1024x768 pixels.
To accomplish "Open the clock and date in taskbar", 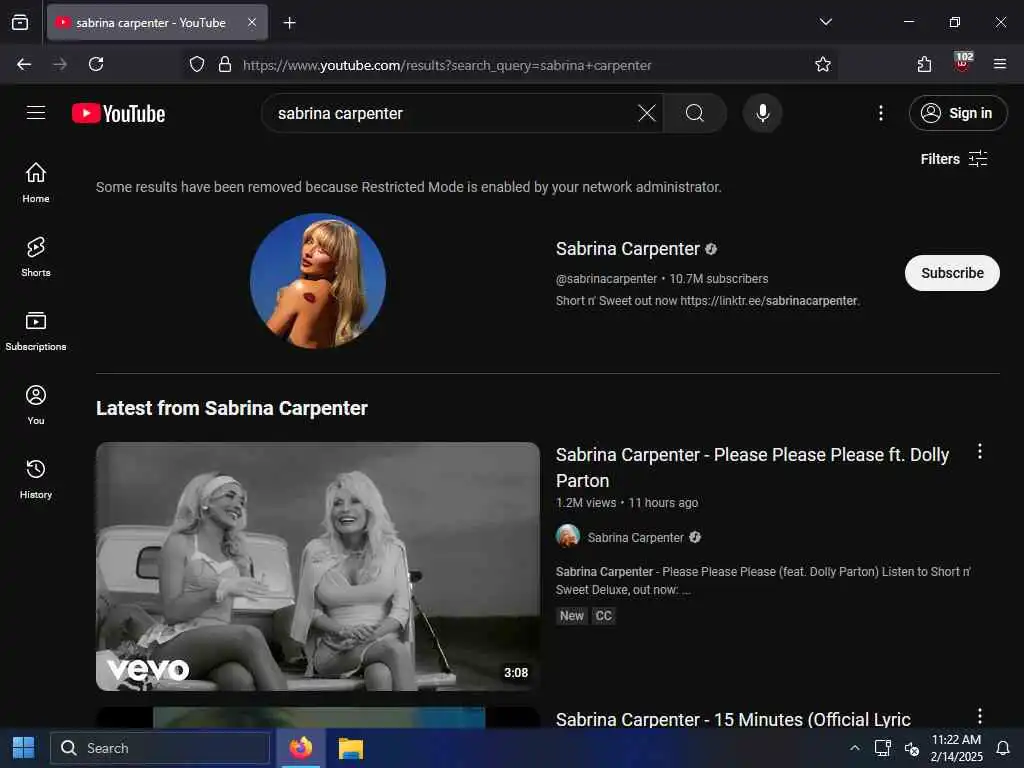I will 956,748.
